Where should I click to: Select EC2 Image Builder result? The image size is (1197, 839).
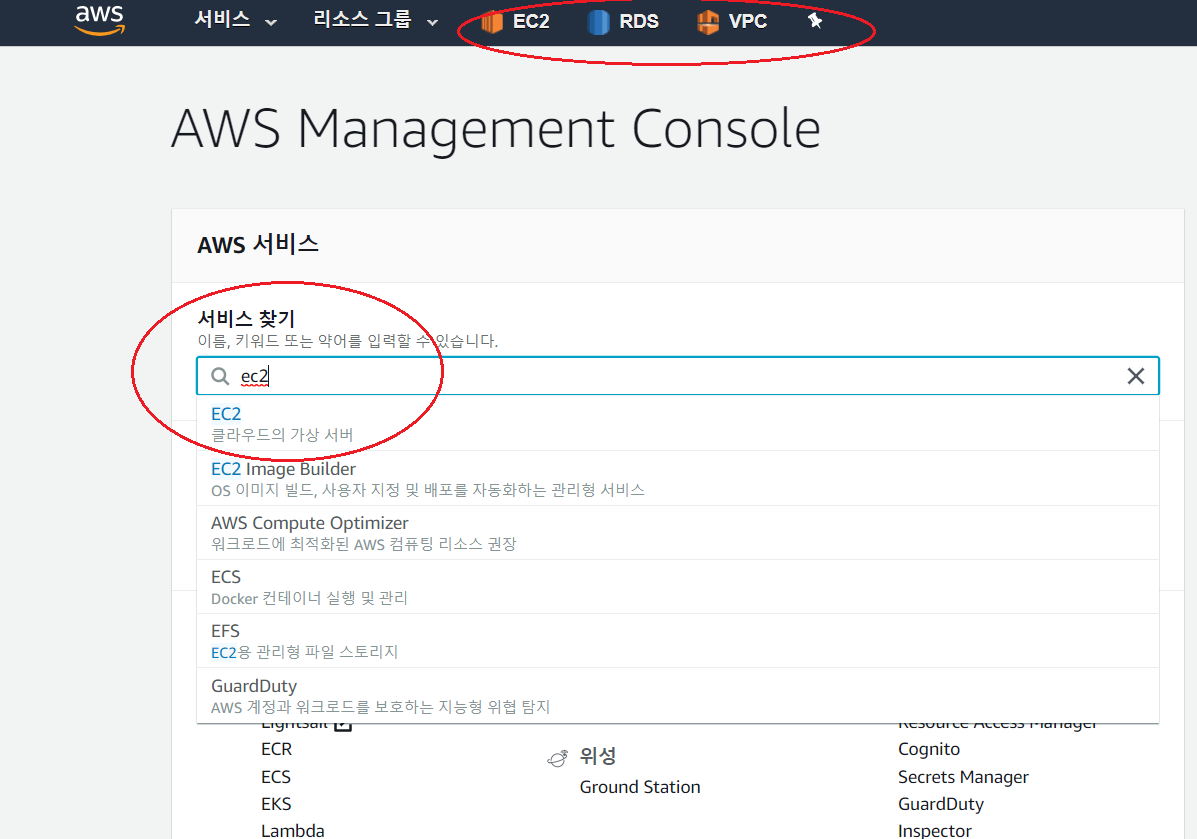coord(678,479)
